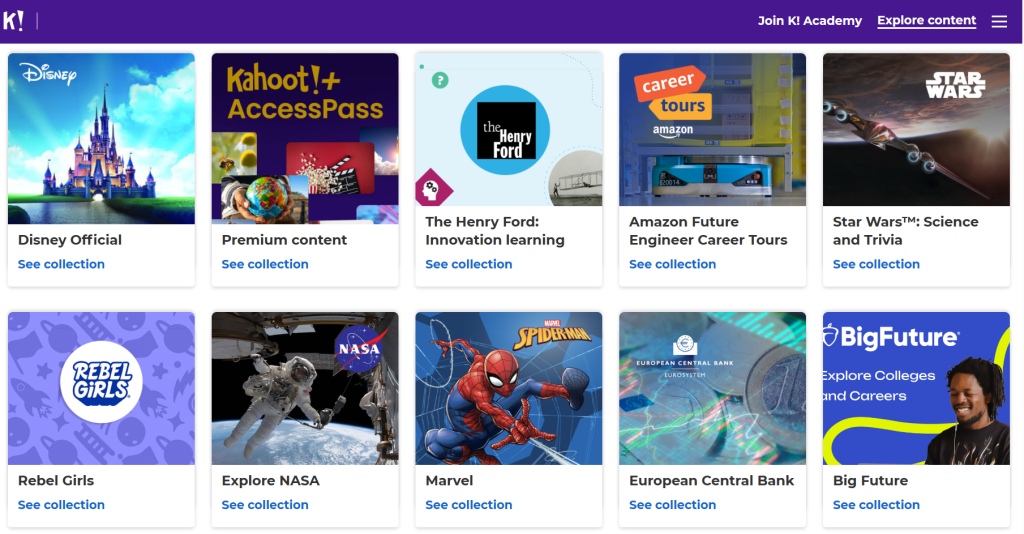
Task: Open the Disney Official castle thumbnail
Action: pyautogui.click(x=101, y=138)
